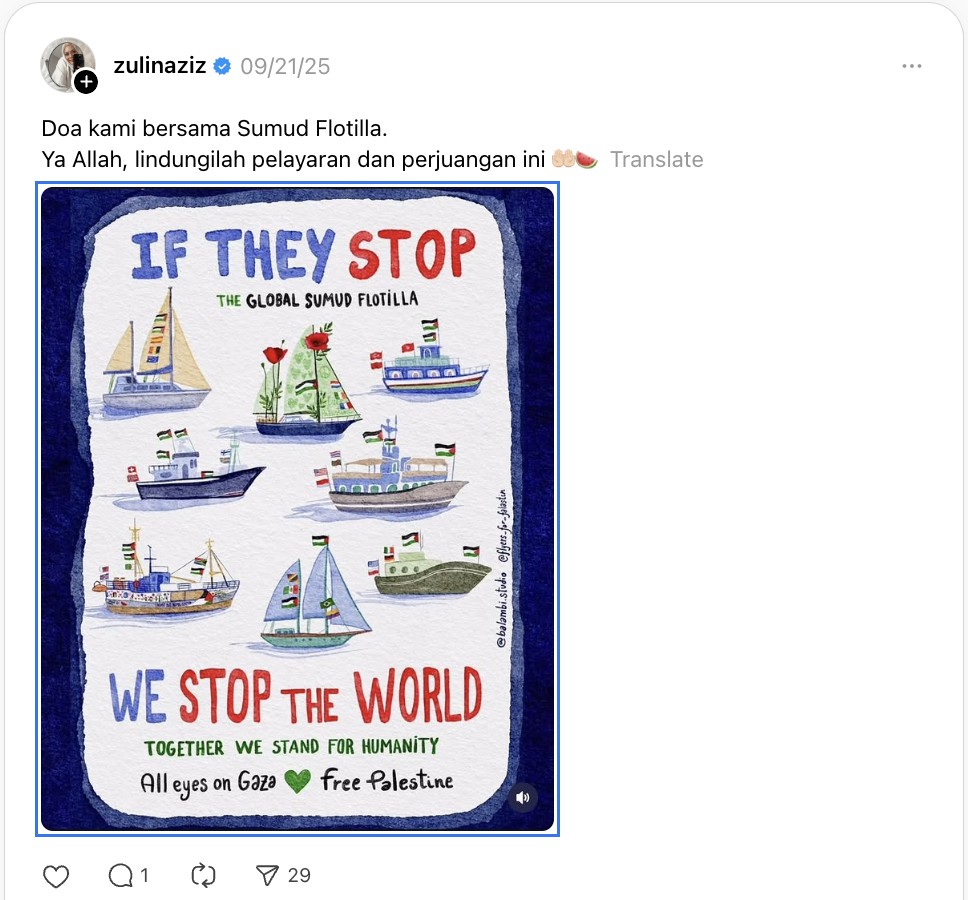Click the "IF THEY STOP" headline in the poster

tap(301, 253)
